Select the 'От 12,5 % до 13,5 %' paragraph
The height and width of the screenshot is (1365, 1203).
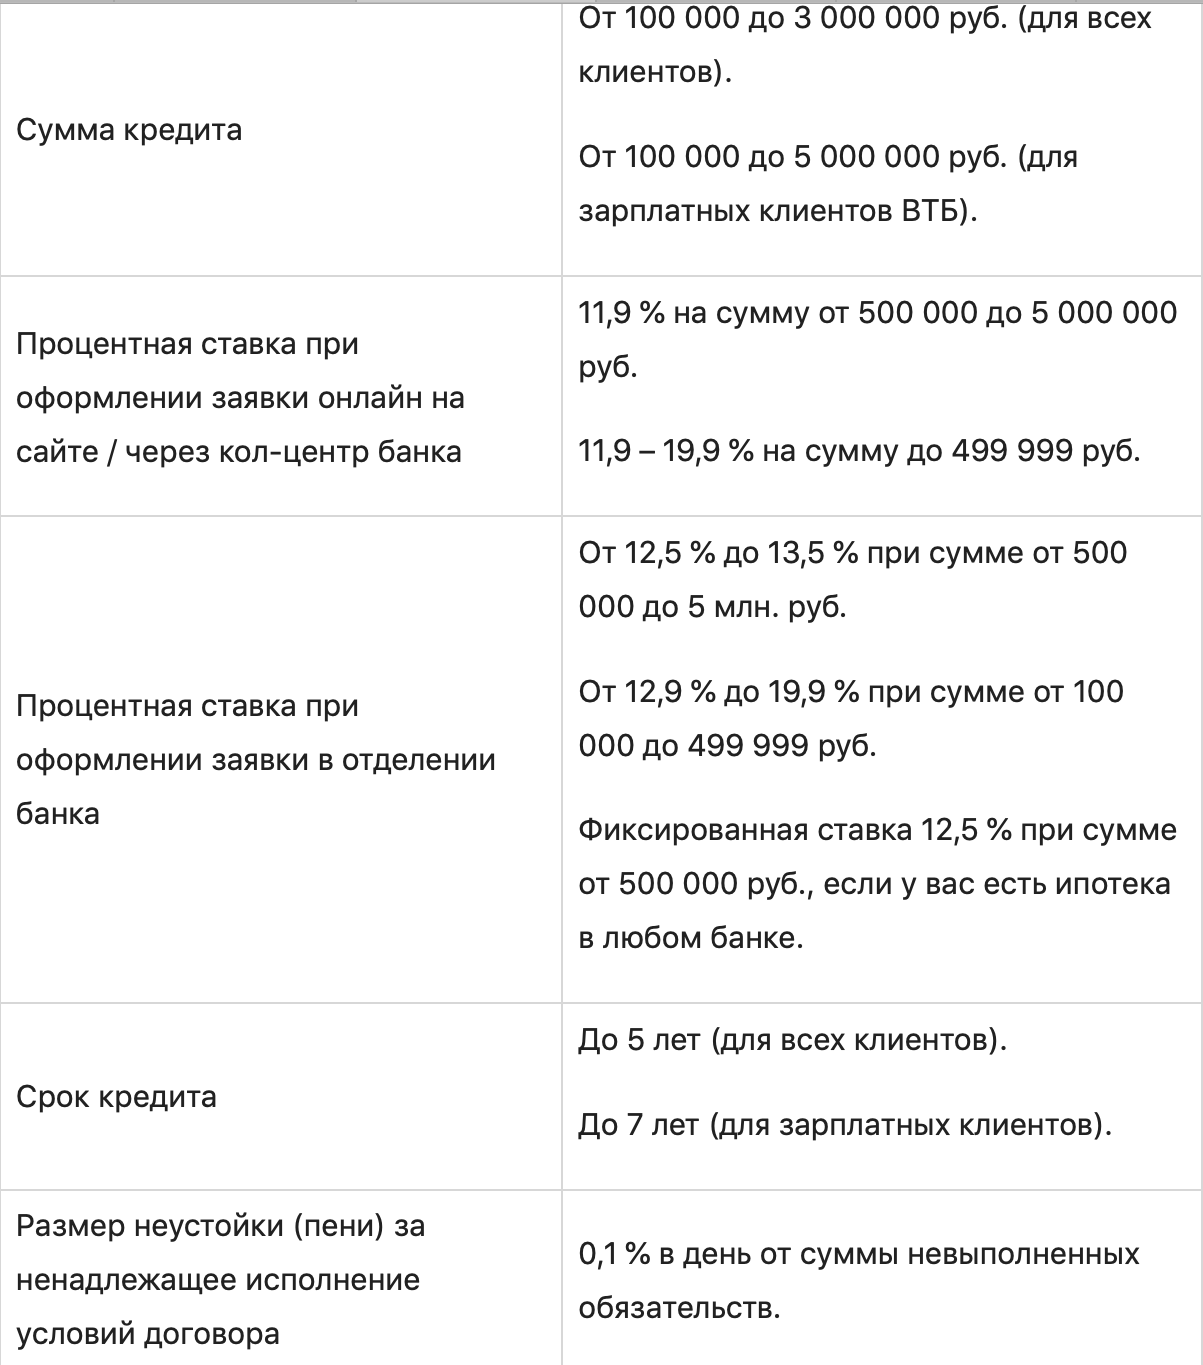pos(852,580)
